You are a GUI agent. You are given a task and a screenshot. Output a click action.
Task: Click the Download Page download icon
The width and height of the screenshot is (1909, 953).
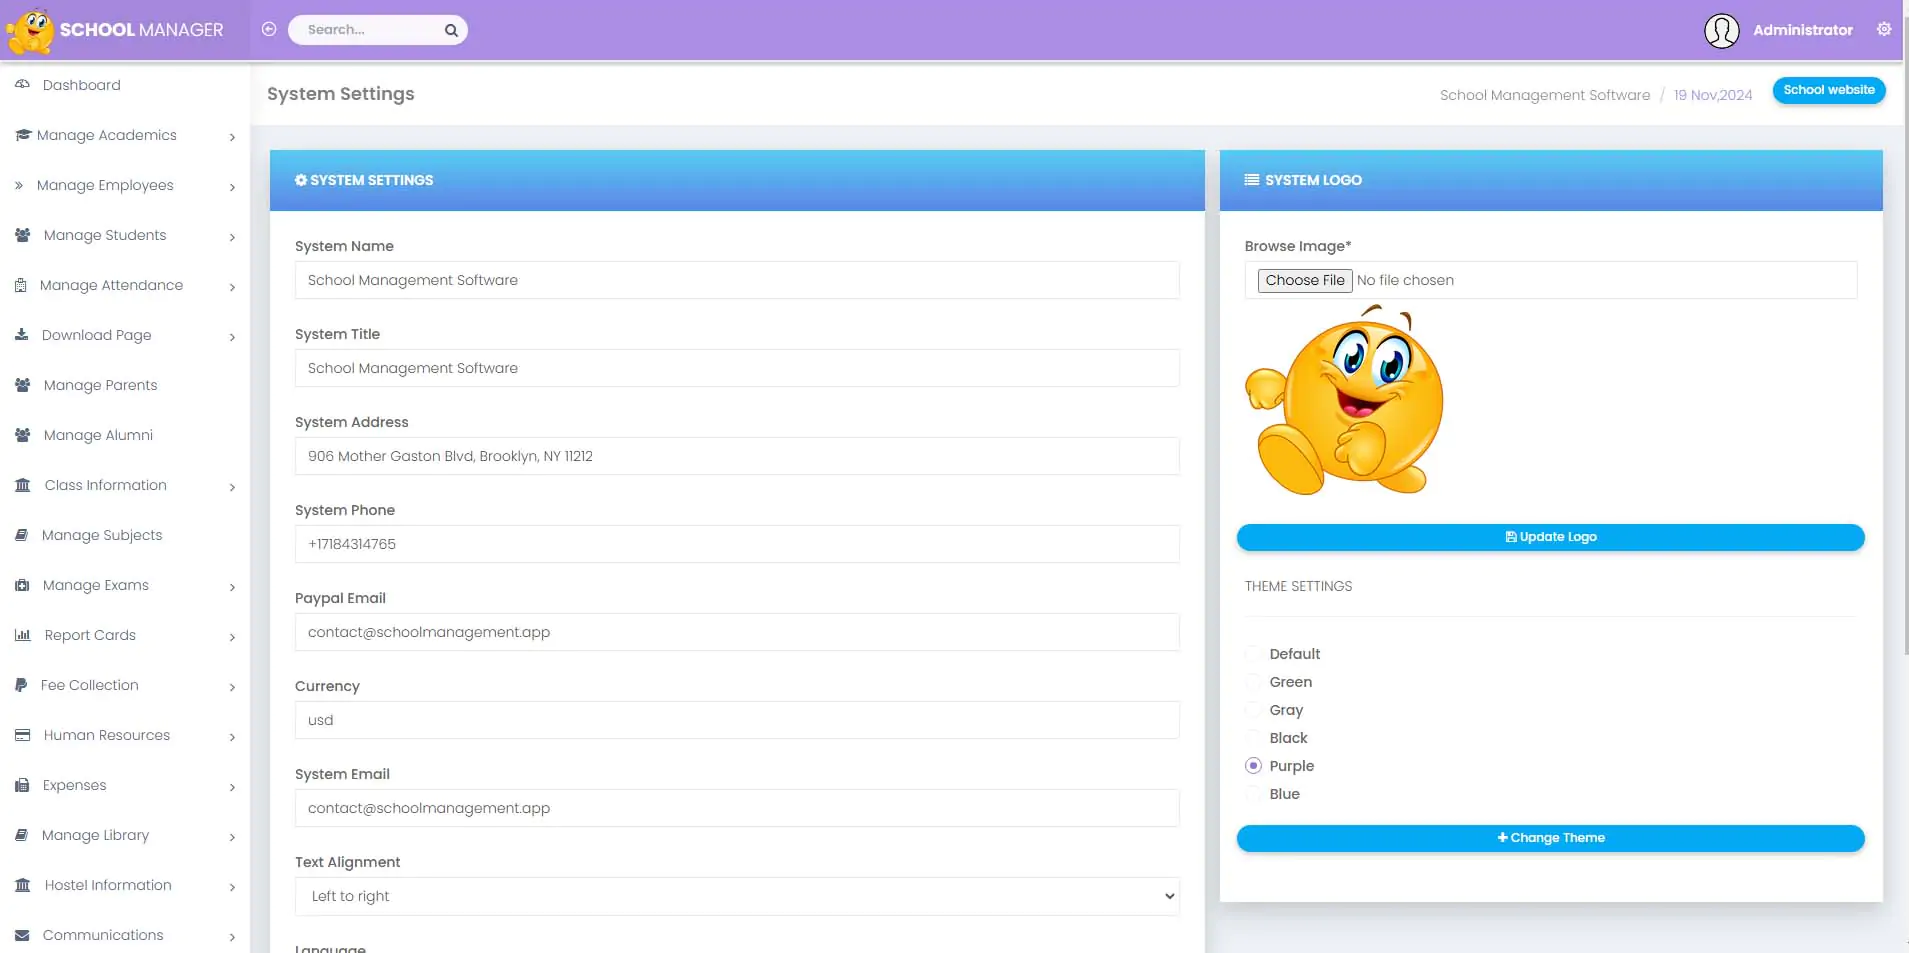pyautogui.click(x=22, y=335)
